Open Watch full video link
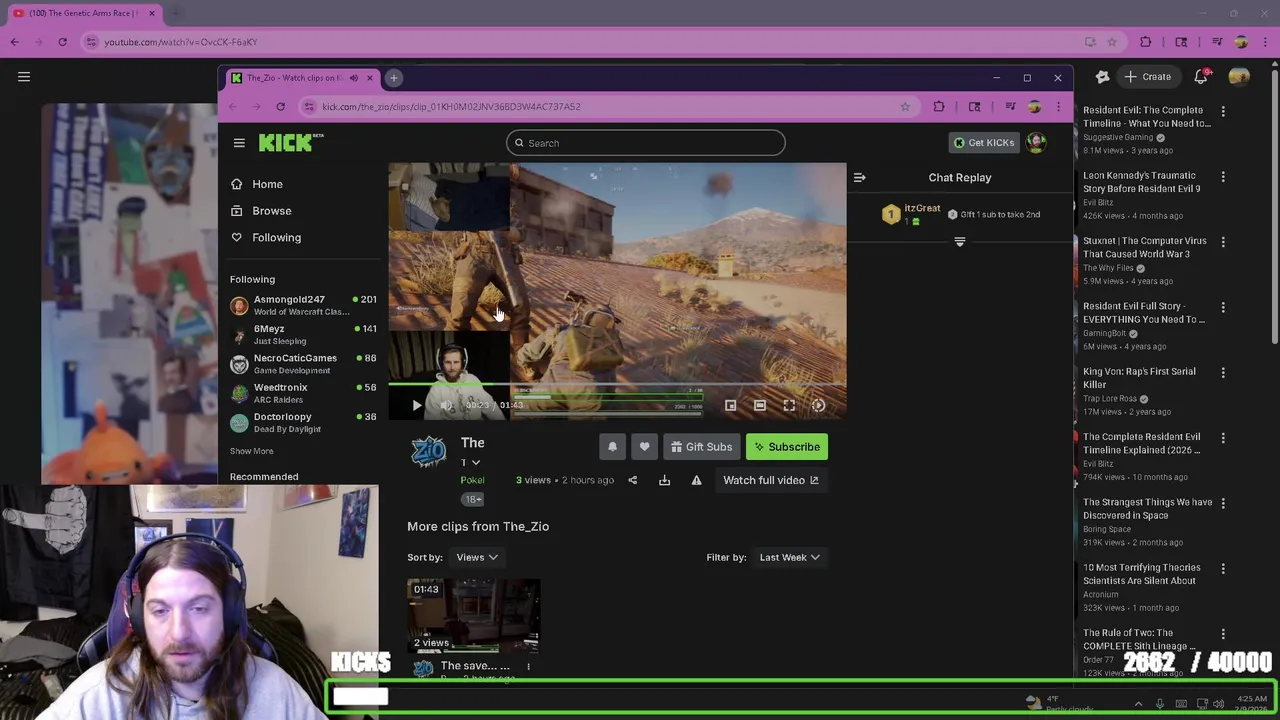 [x=771, y=480]
